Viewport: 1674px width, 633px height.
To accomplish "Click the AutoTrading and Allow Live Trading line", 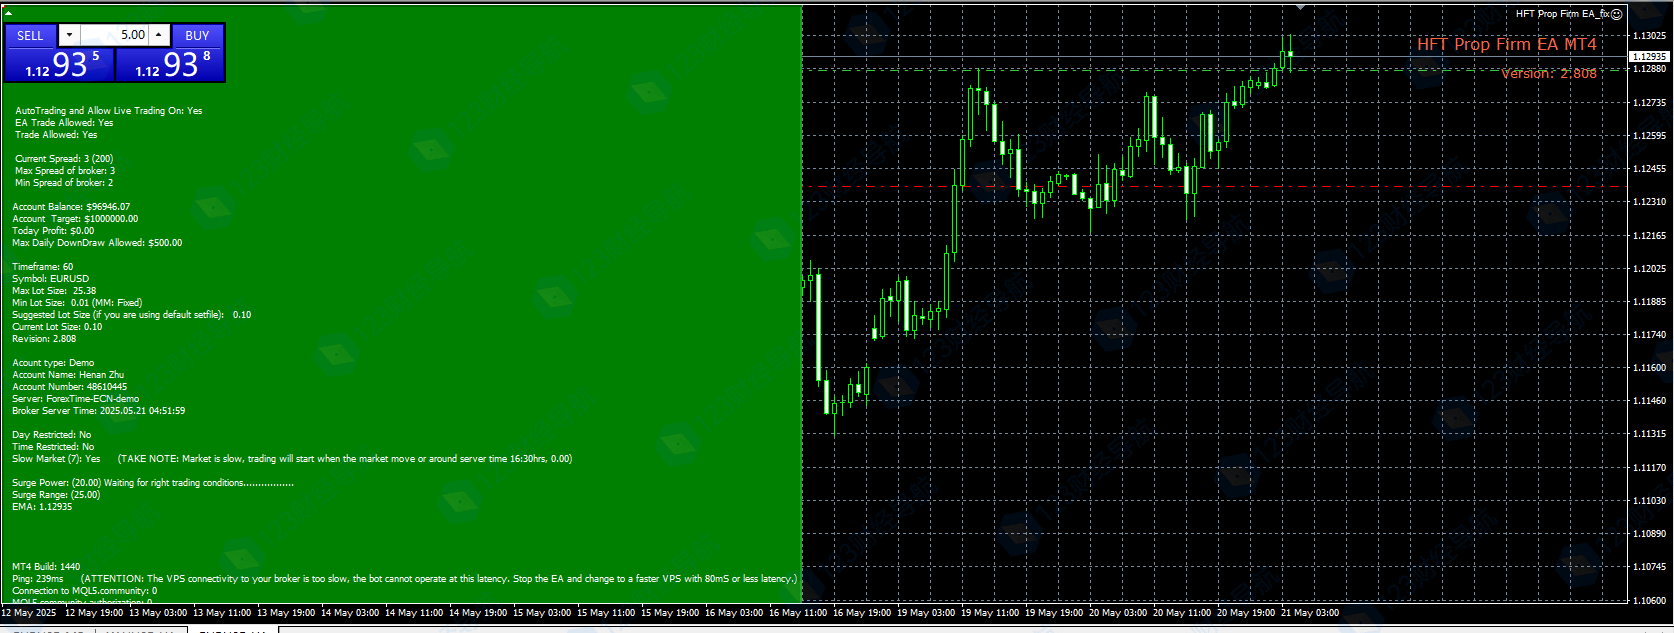I will (109, 111).
